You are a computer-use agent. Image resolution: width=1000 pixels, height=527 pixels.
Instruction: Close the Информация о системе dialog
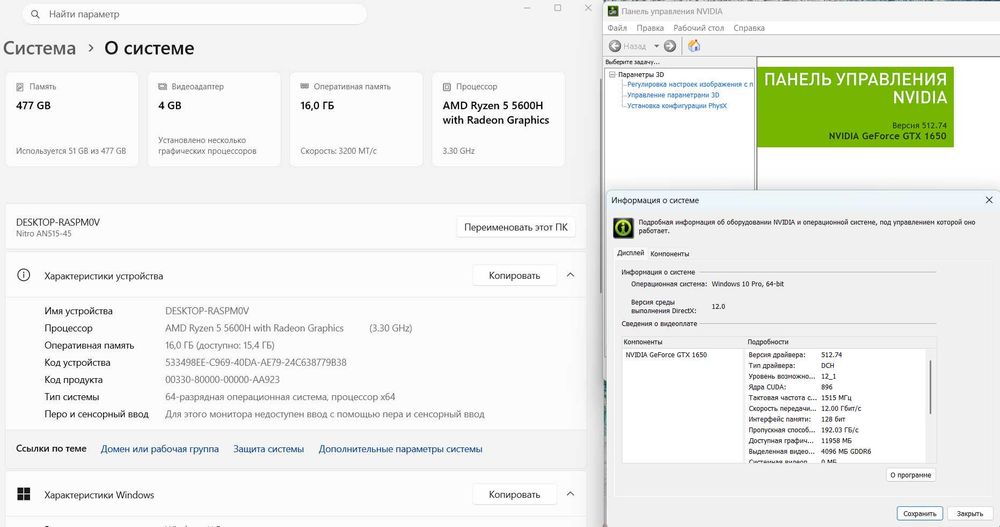coord(989,200)
